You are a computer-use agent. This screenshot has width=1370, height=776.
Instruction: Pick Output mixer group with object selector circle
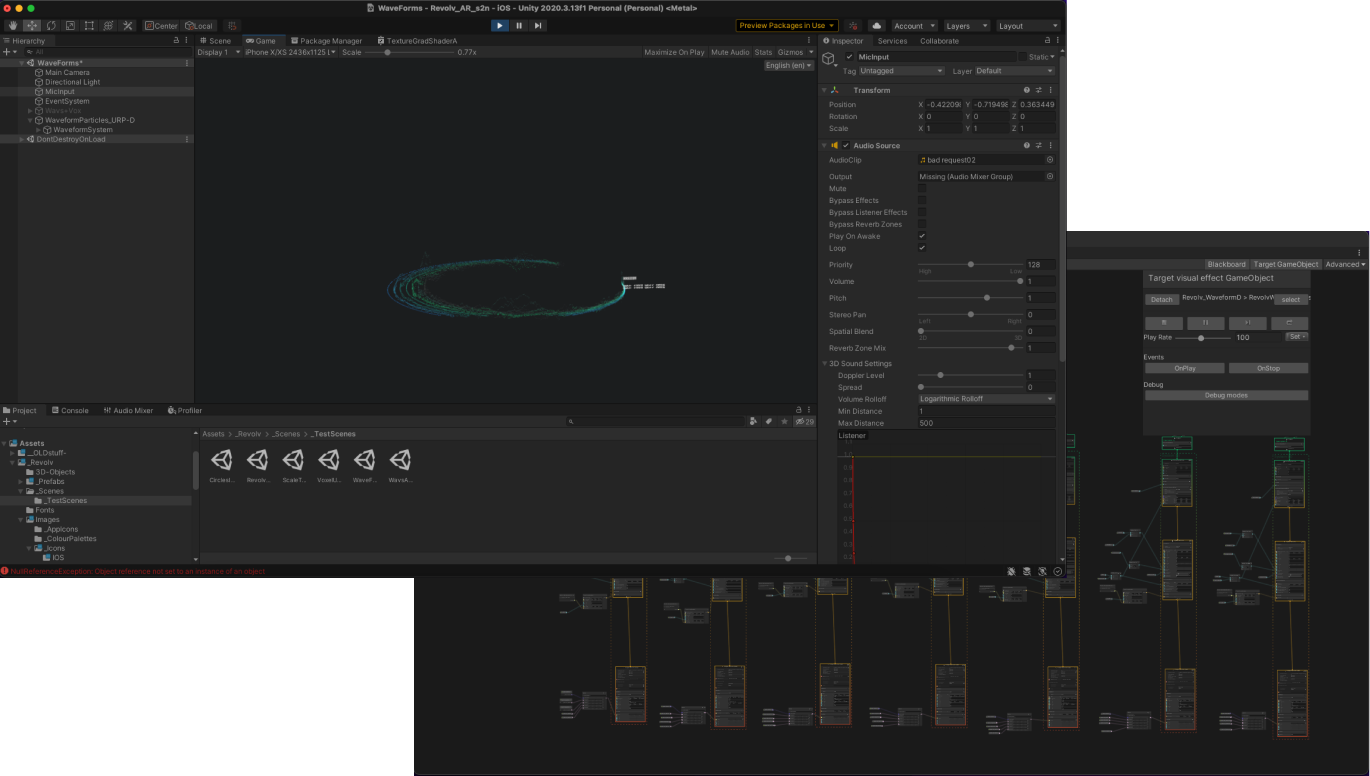1050,176
